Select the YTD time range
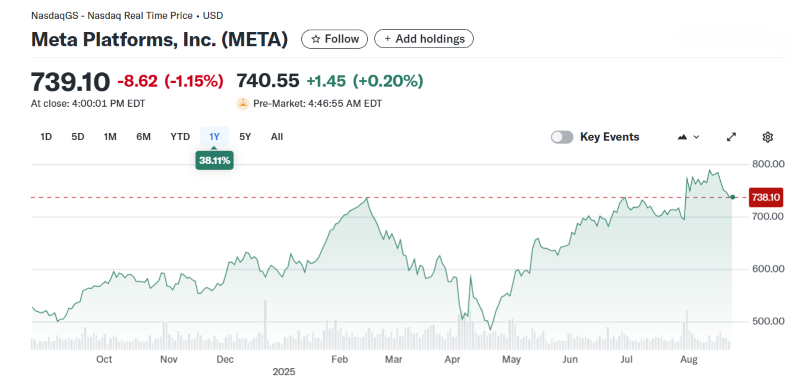The image size is (800, 383). click(x=180, y=137)
